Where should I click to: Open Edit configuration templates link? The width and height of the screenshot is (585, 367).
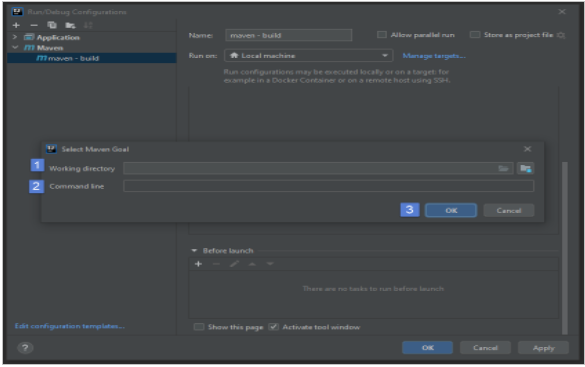coord(70,326)
